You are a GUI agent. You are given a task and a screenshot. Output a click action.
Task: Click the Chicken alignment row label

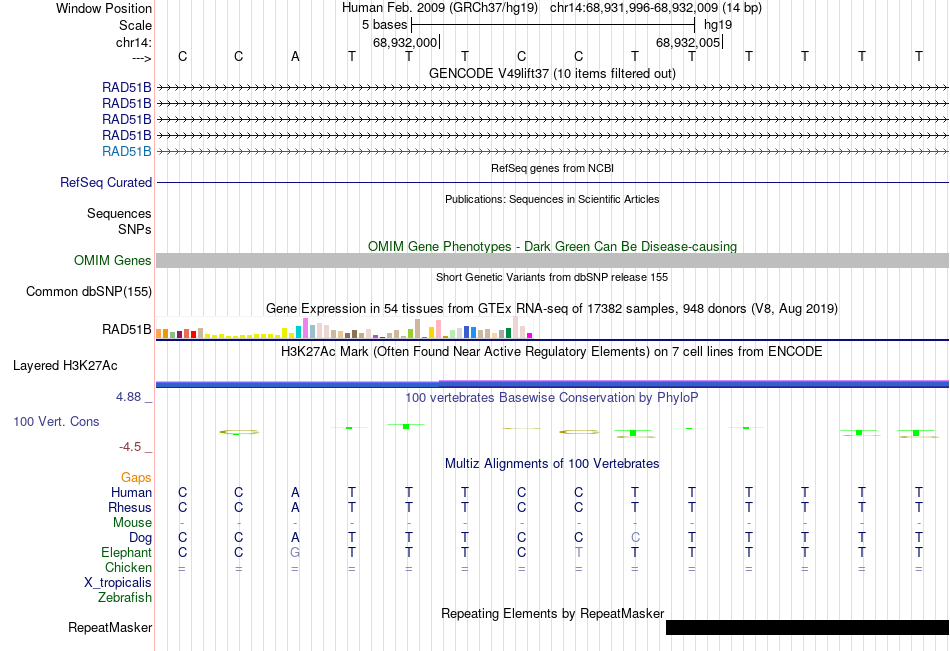pos(128,567)
